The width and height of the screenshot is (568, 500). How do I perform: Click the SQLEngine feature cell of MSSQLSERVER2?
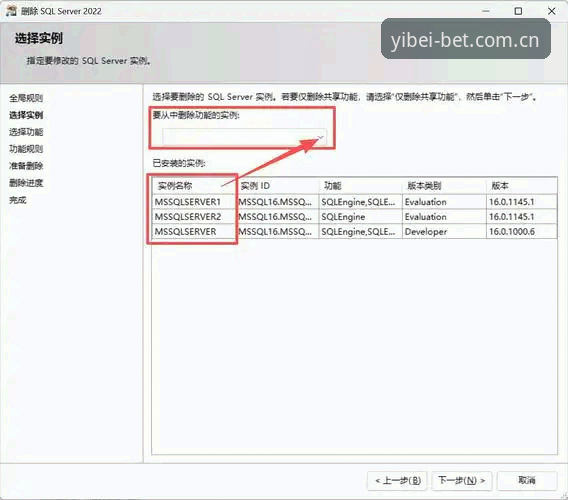[360, 217]
